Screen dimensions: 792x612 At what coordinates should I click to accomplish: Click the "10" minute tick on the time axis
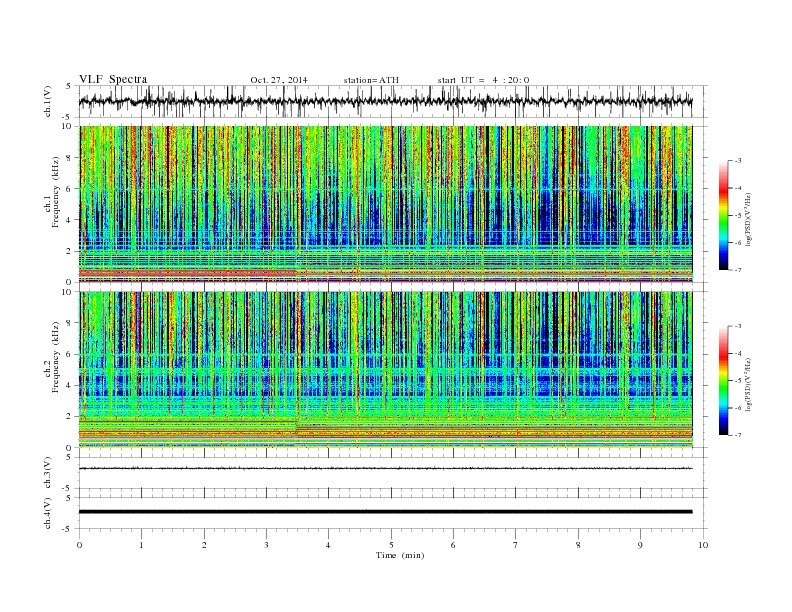coord(703,545)
